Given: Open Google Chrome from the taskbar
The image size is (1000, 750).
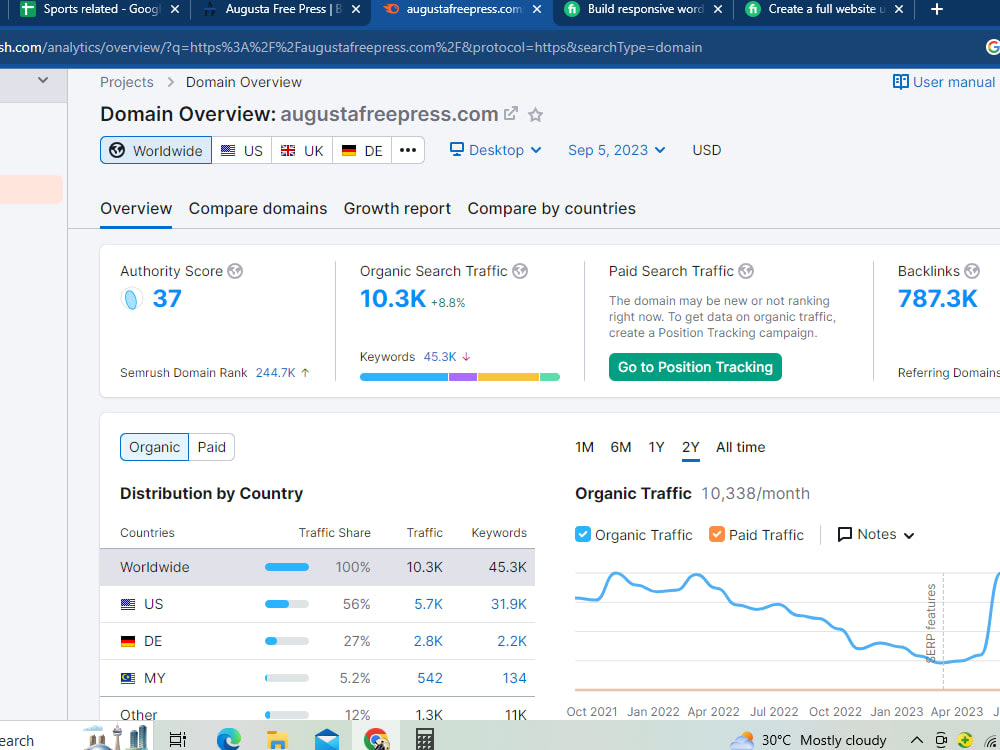Looking at the screenshot, I should point(376,739).
